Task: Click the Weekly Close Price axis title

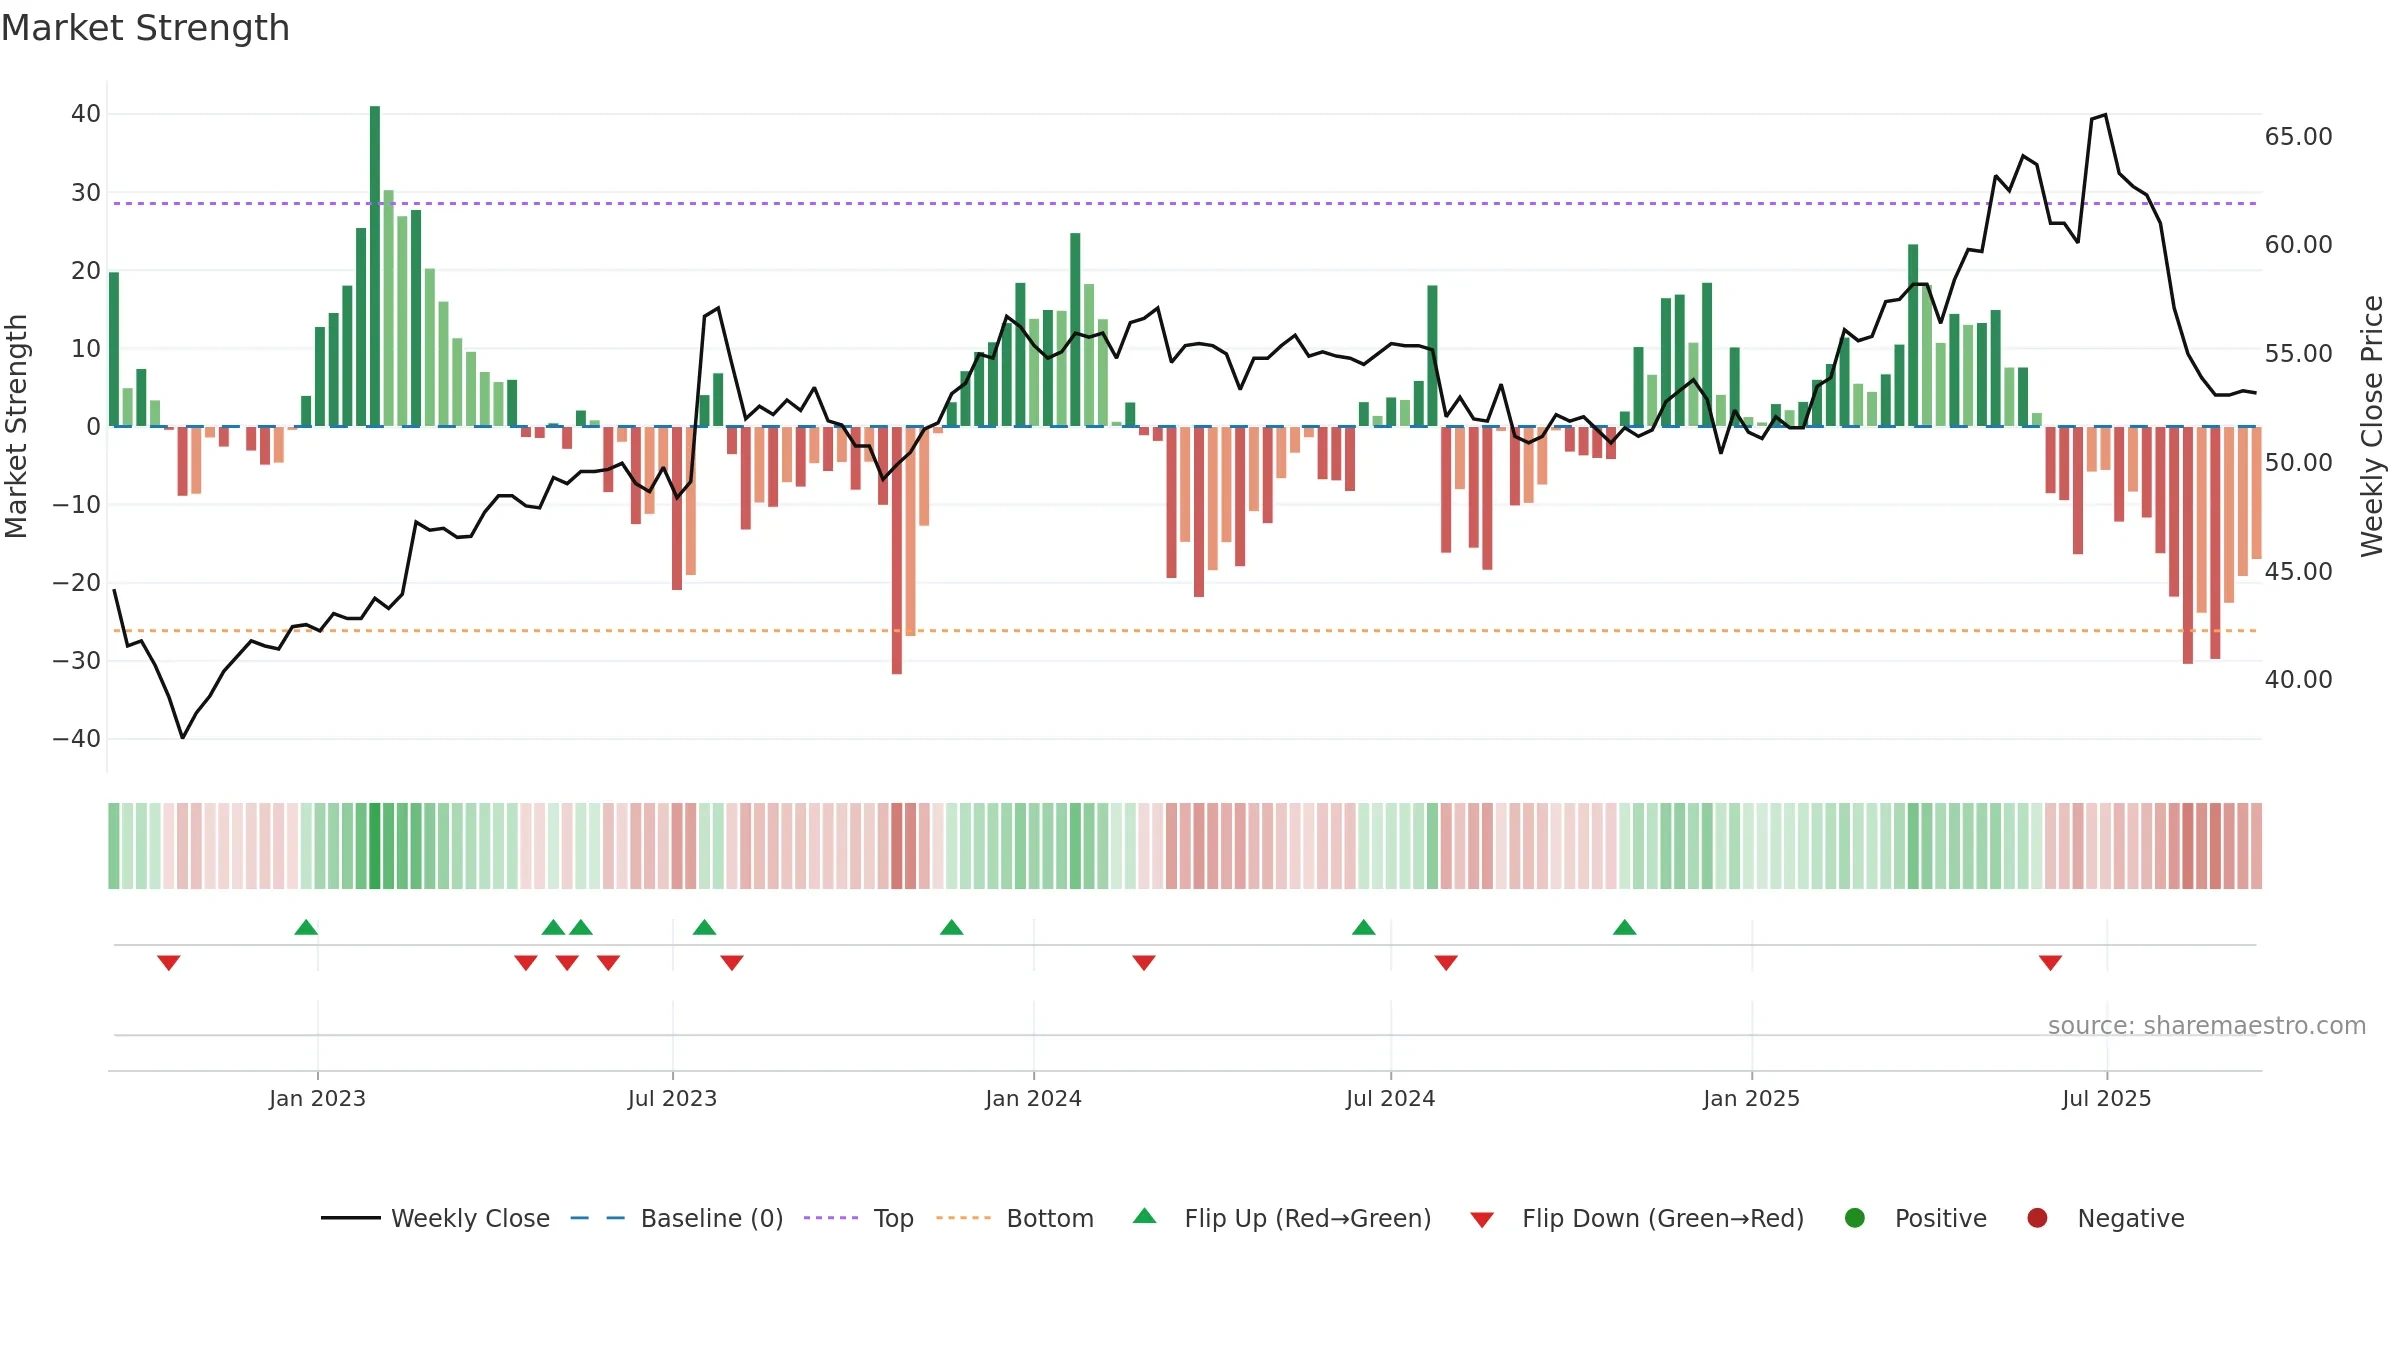Action: (2372, 426)
